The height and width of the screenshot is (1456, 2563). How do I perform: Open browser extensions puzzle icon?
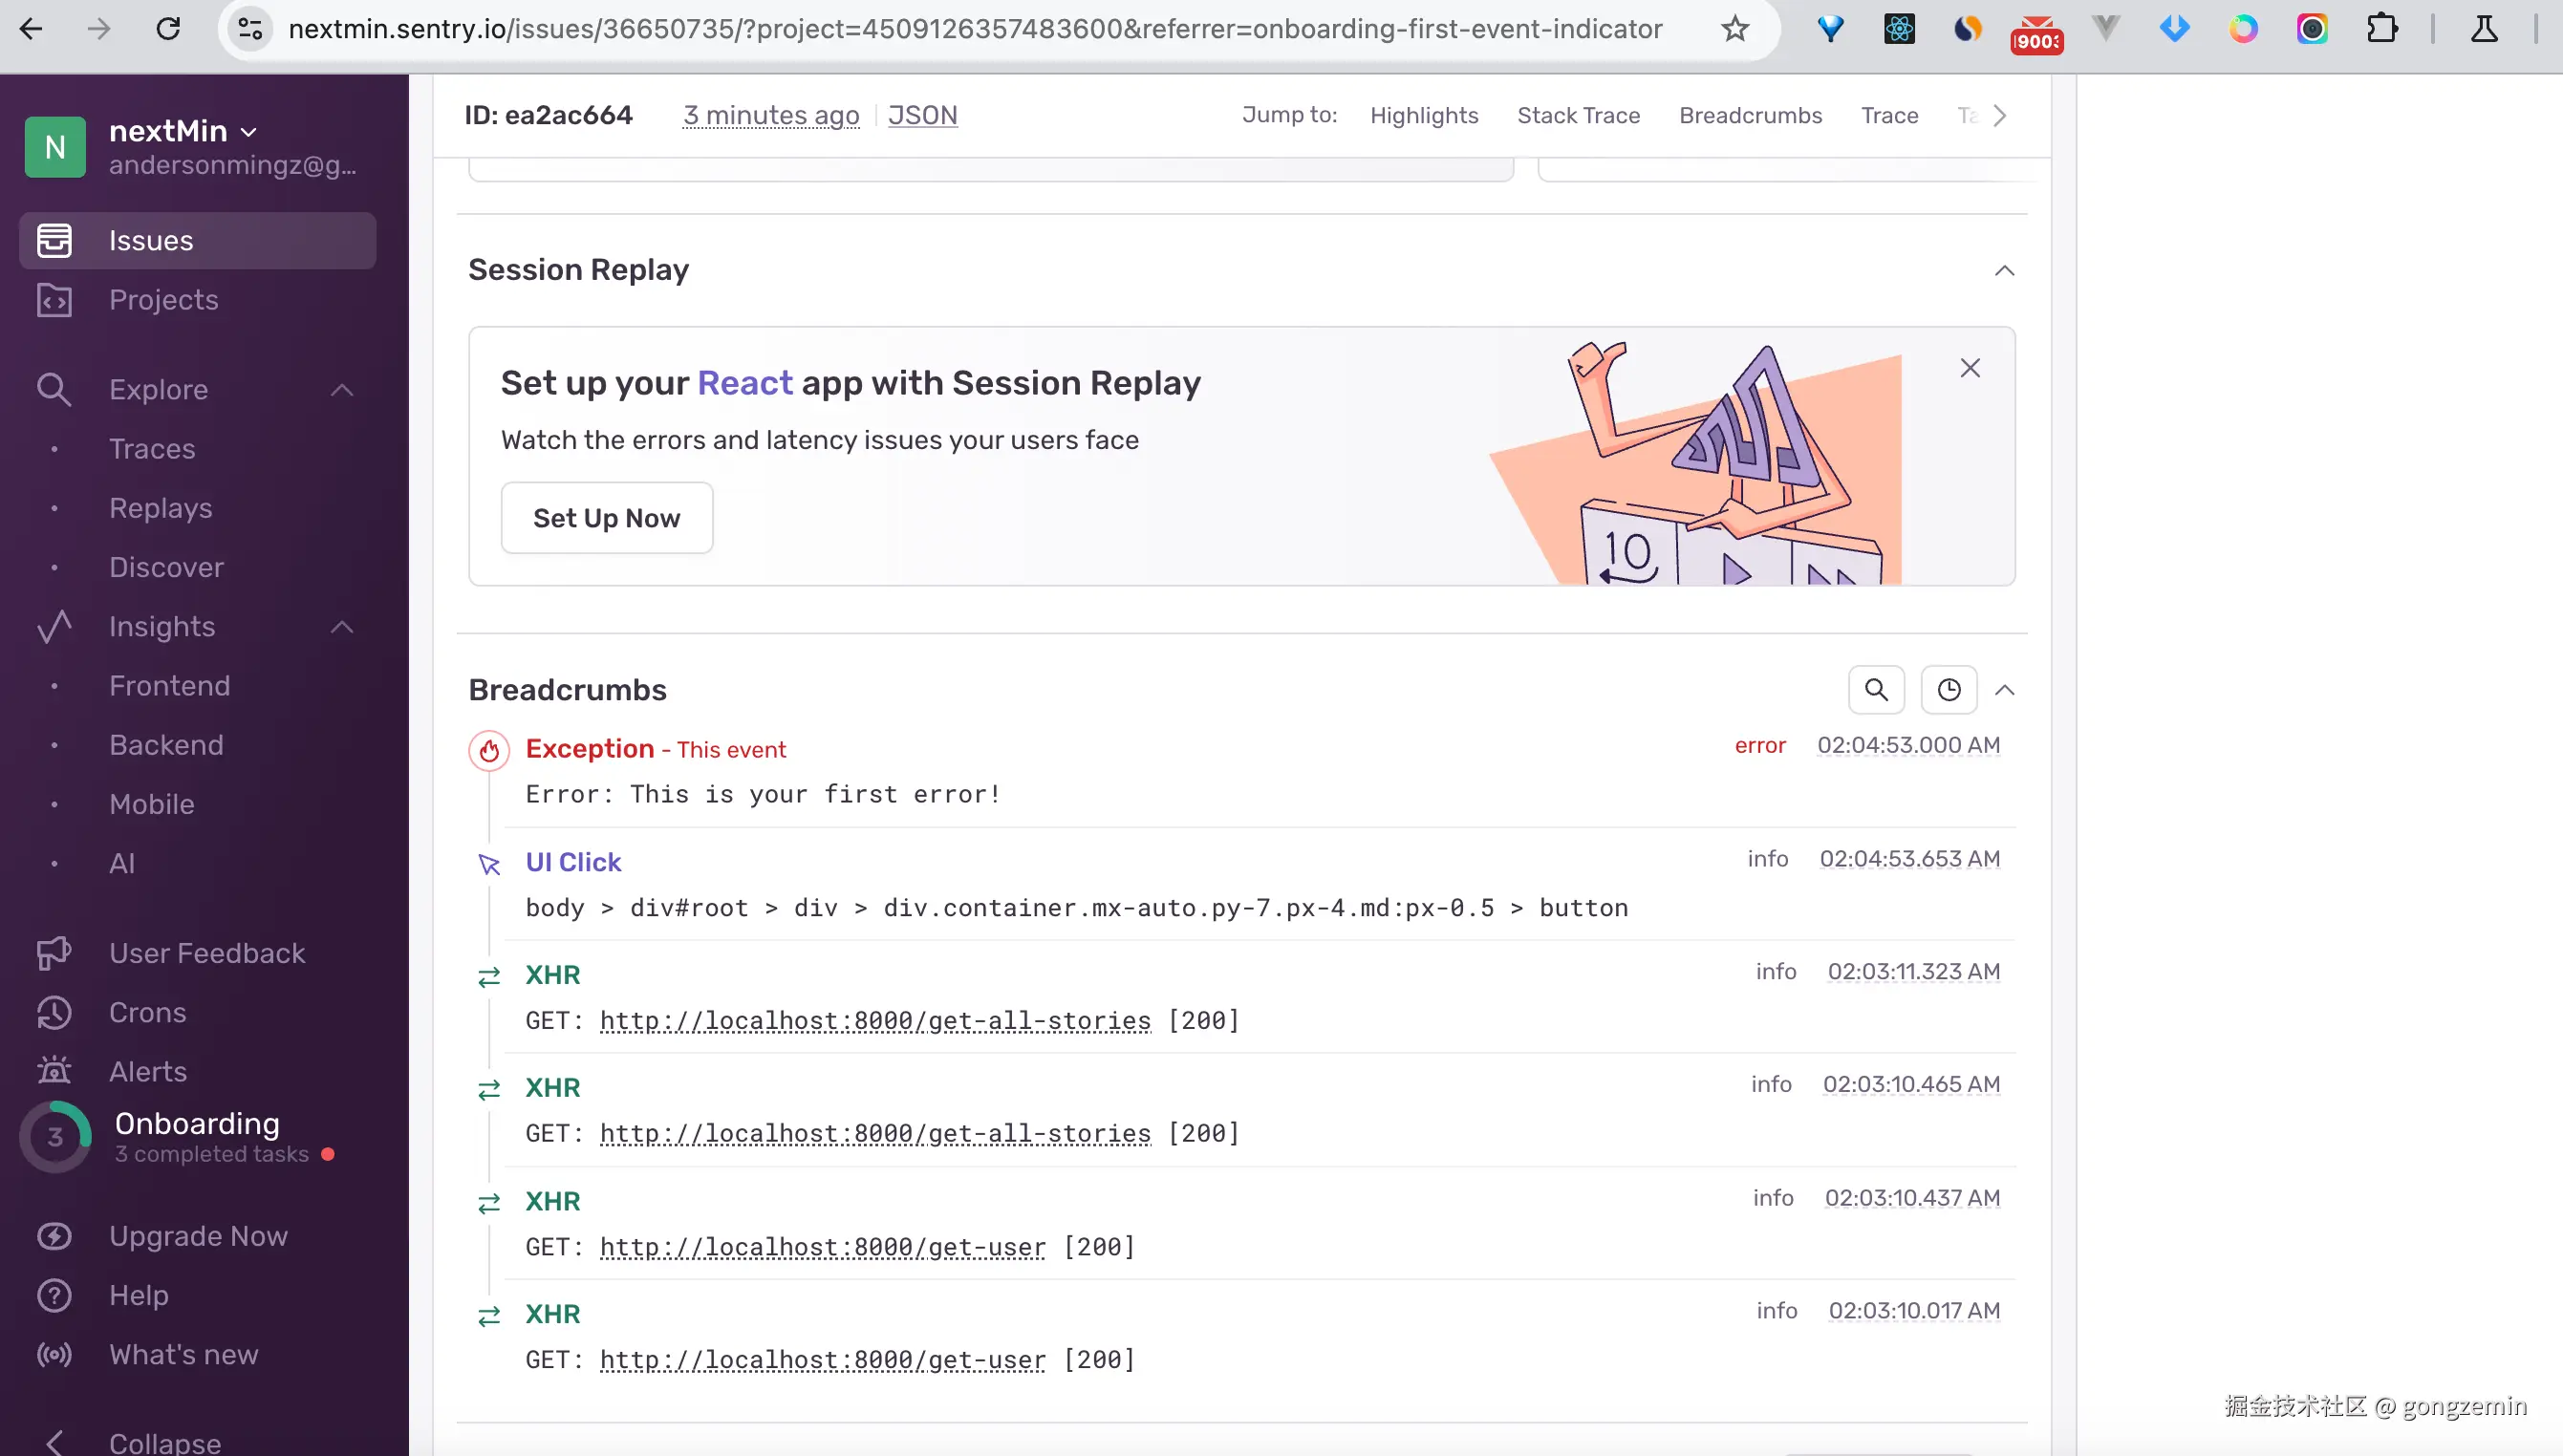pyautogui.click(x=2382, y=29)
